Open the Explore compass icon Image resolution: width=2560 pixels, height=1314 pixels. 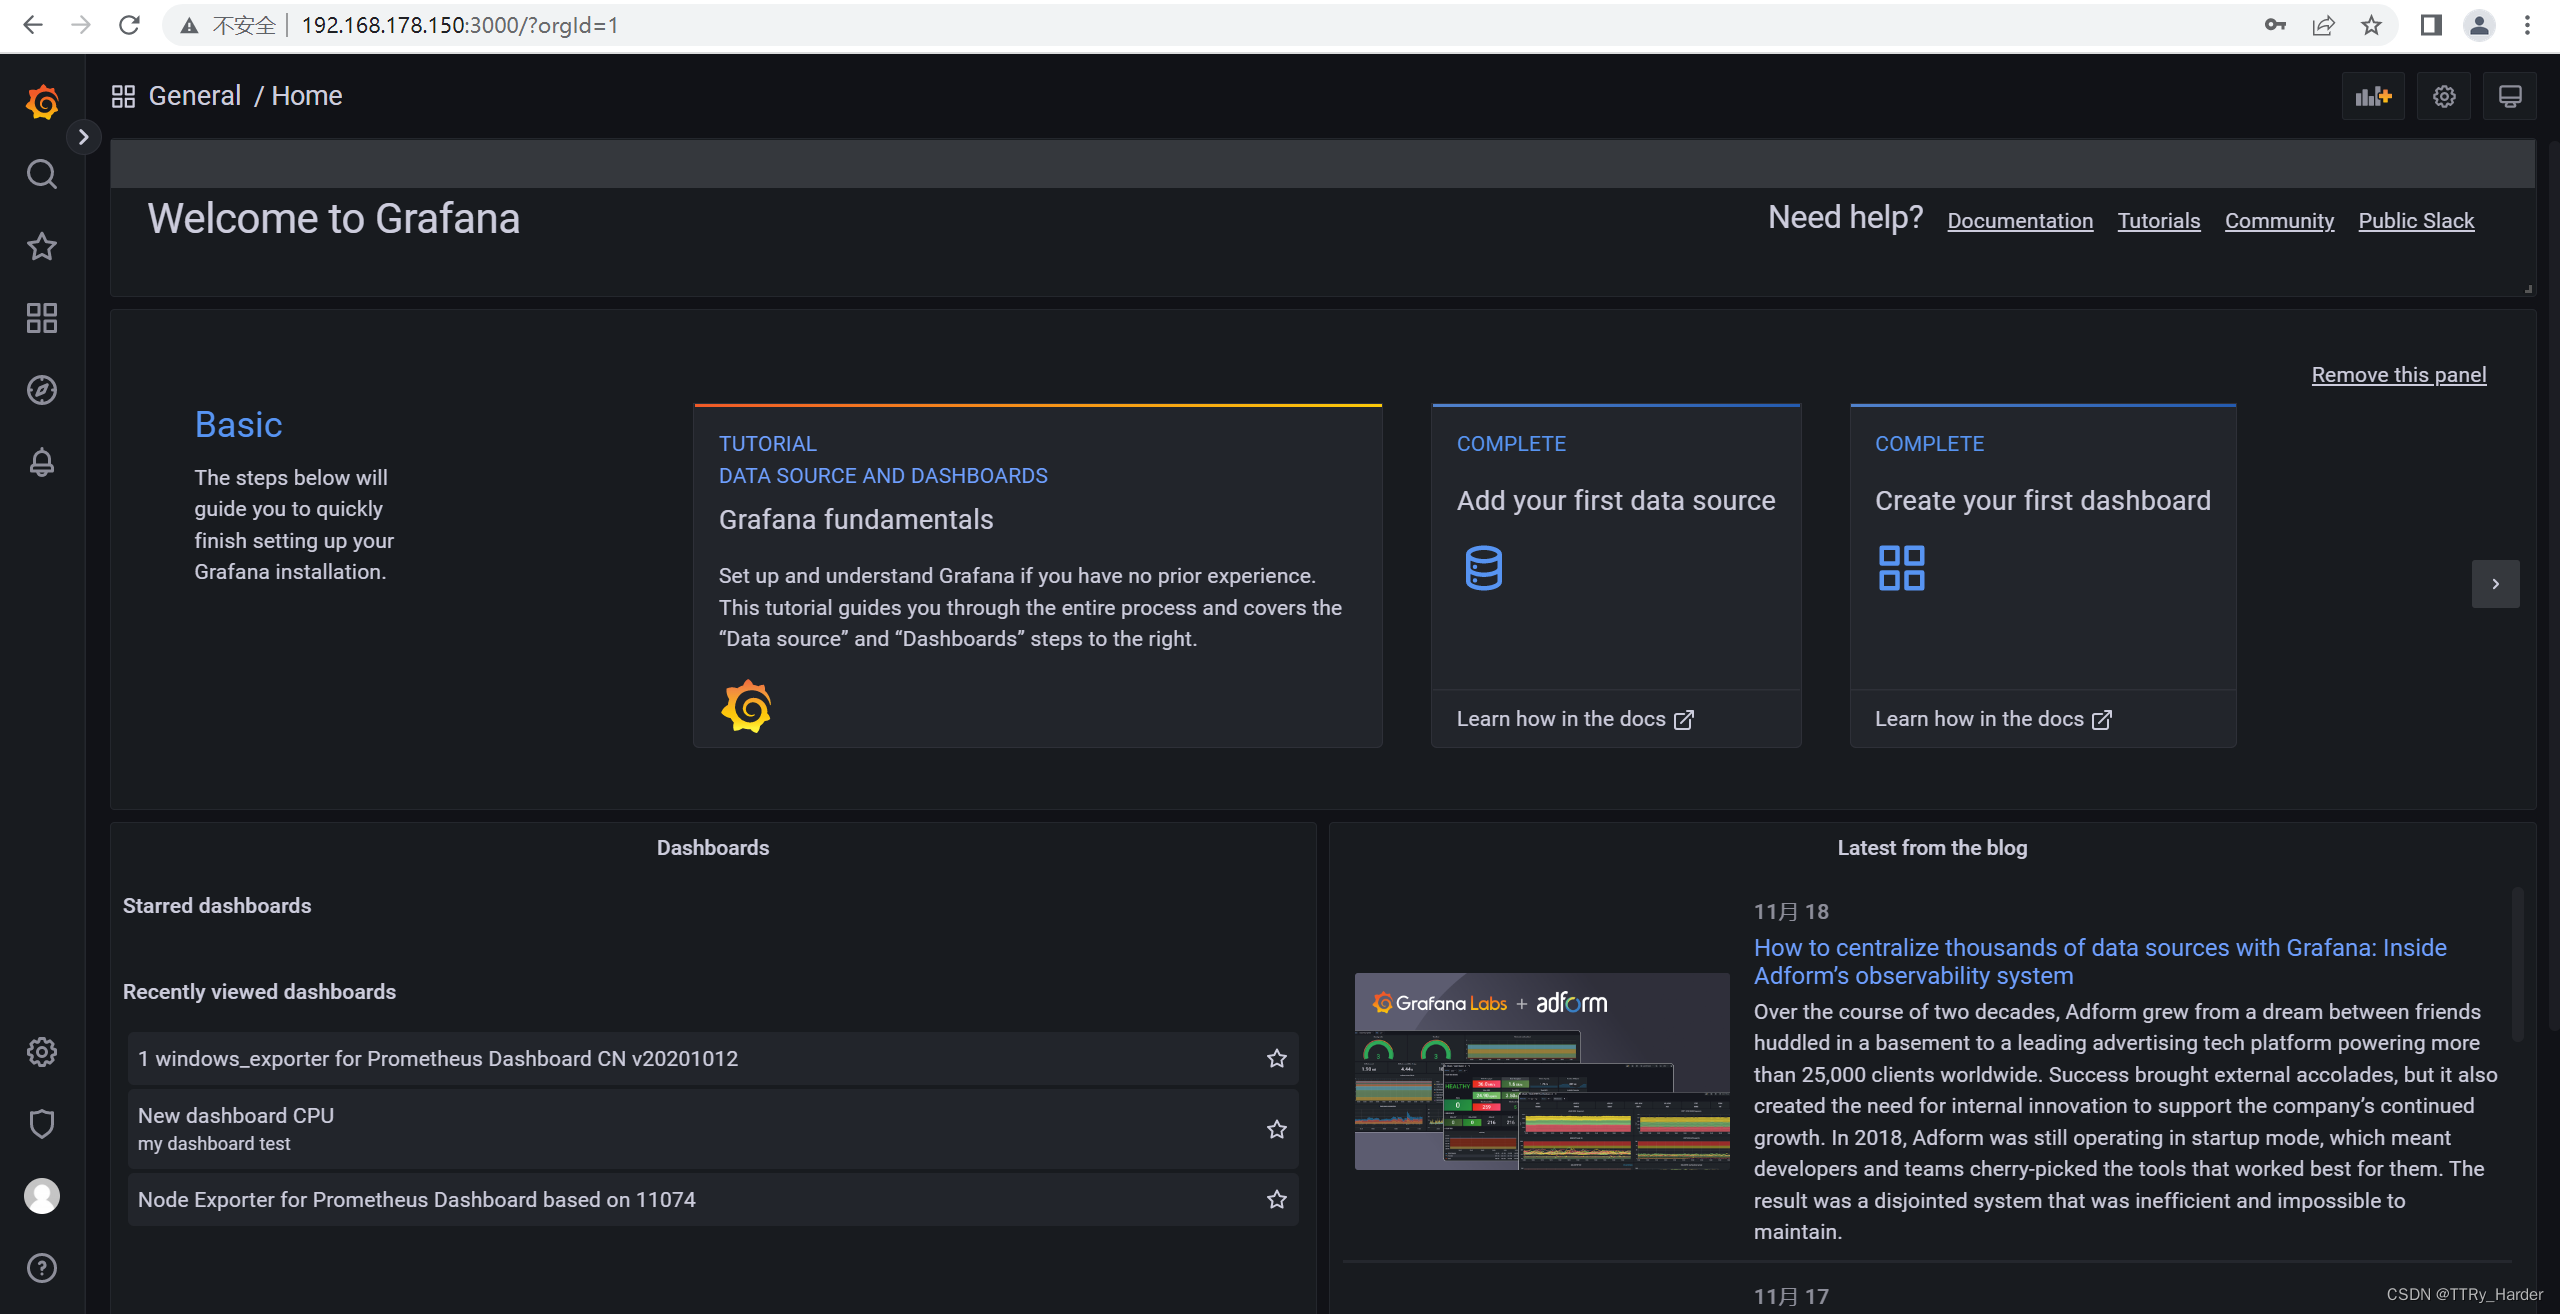click(42, 390)
